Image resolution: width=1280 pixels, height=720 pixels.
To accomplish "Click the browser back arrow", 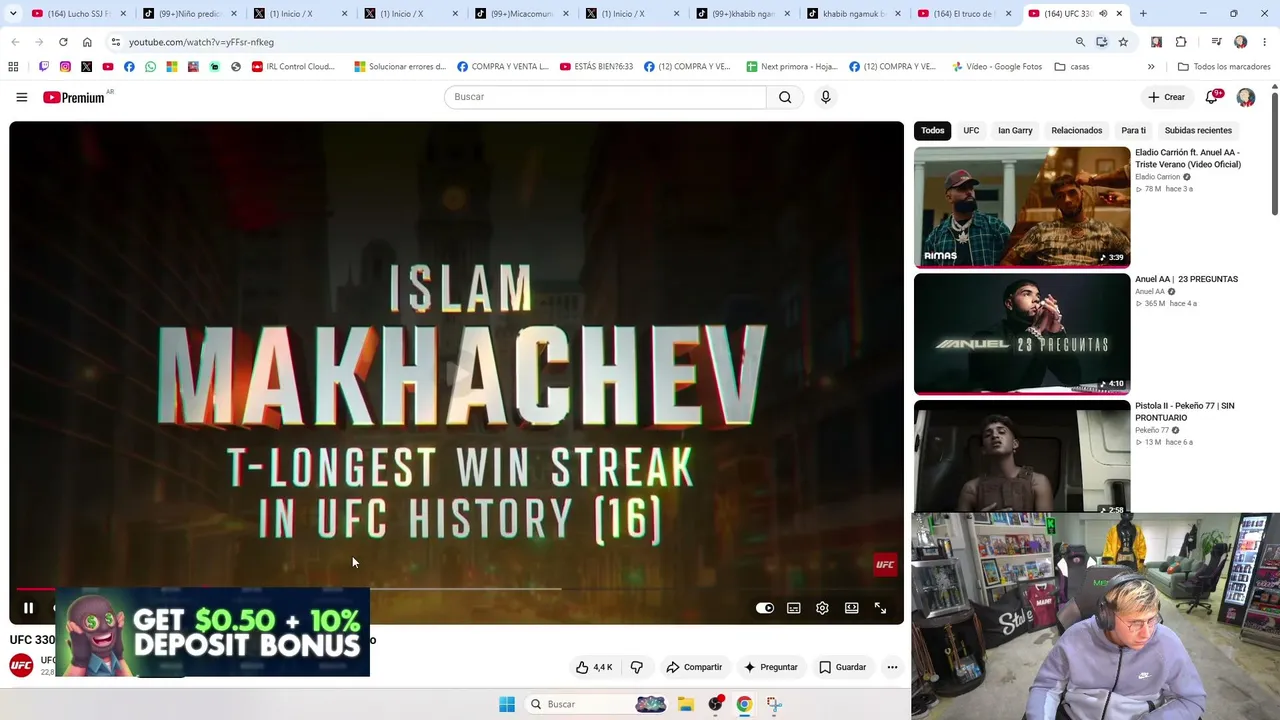I will pyautogui.click(x=15, y=42).
